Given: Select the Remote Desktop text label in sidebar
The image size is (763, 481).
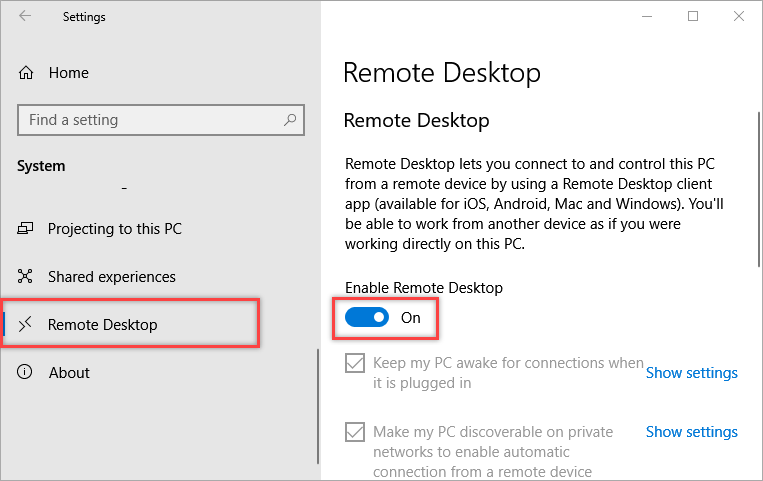Looking at the screenshot, I should [102, 325].
